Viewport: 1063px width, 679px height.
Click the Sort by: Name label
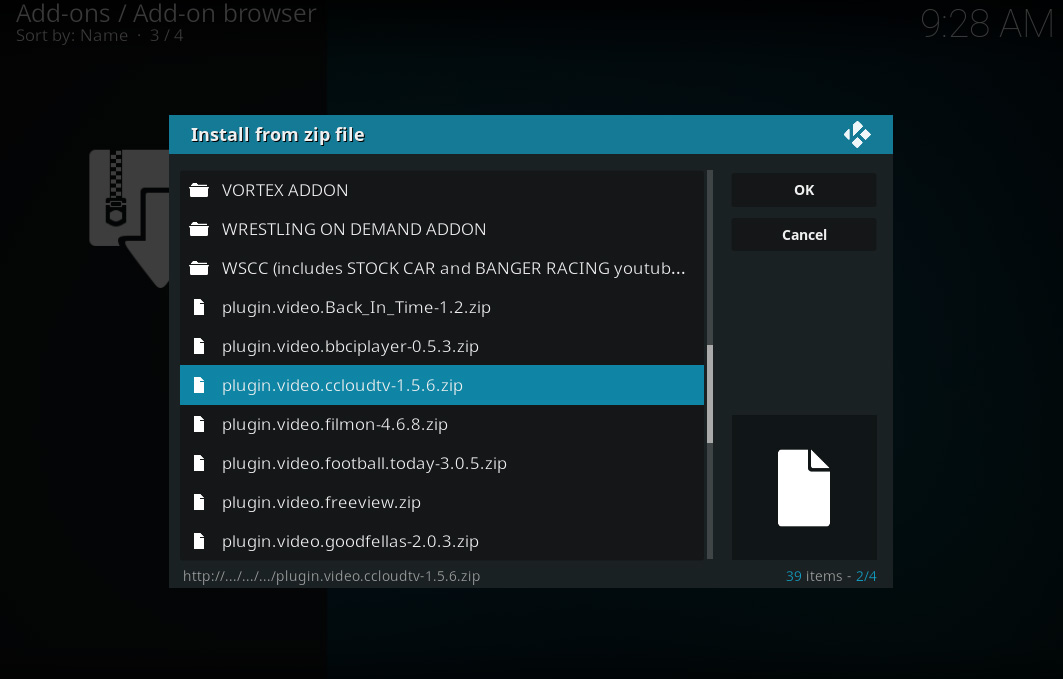pyautogui.click(x=72, y=35)
